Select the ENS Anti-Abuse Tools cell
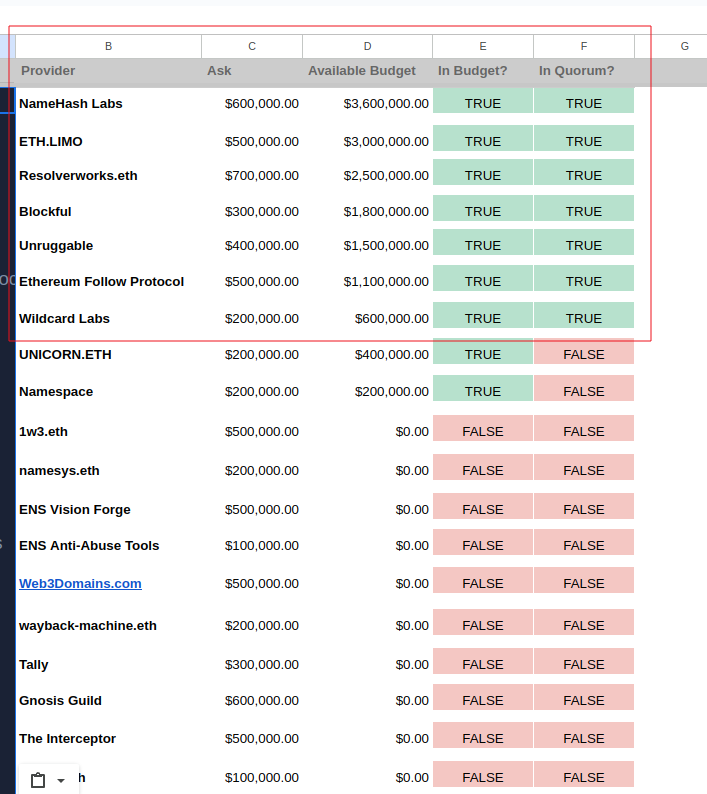This screenshot has height=794, width=707. pyautogui.click(x=89, y=545)
